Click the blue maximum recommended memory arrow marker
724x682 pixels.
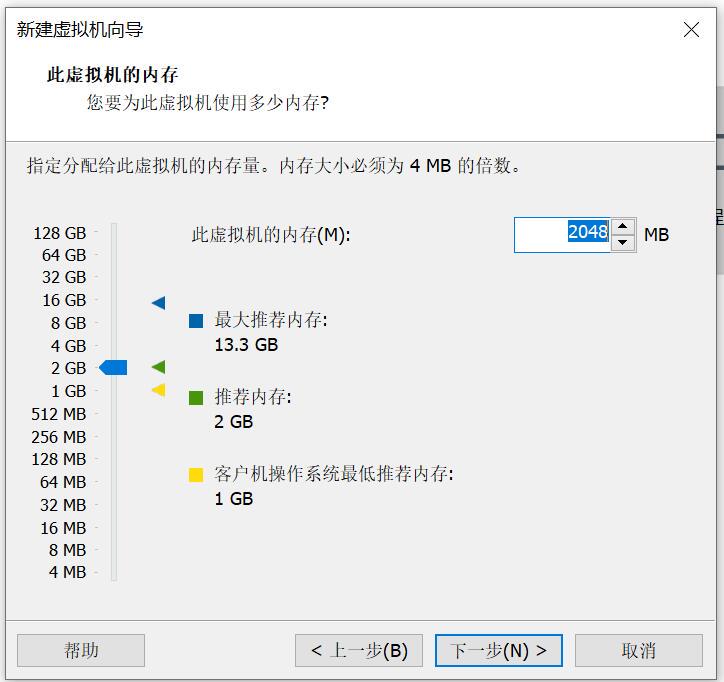point(158,303)
